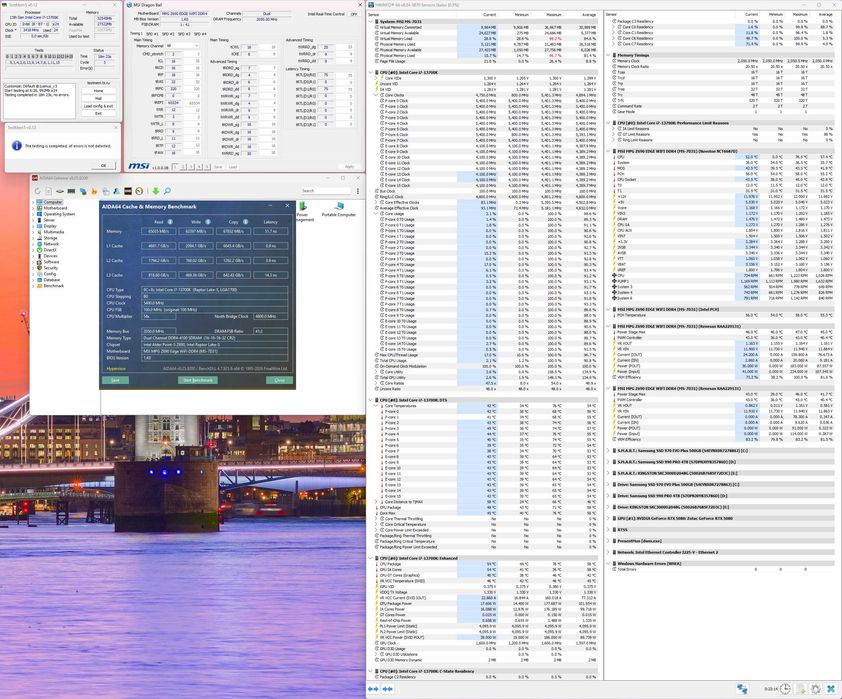This screenshot has width=842, height=699.
Task: Click Home button in TestMem5
Action: [98, 91]
